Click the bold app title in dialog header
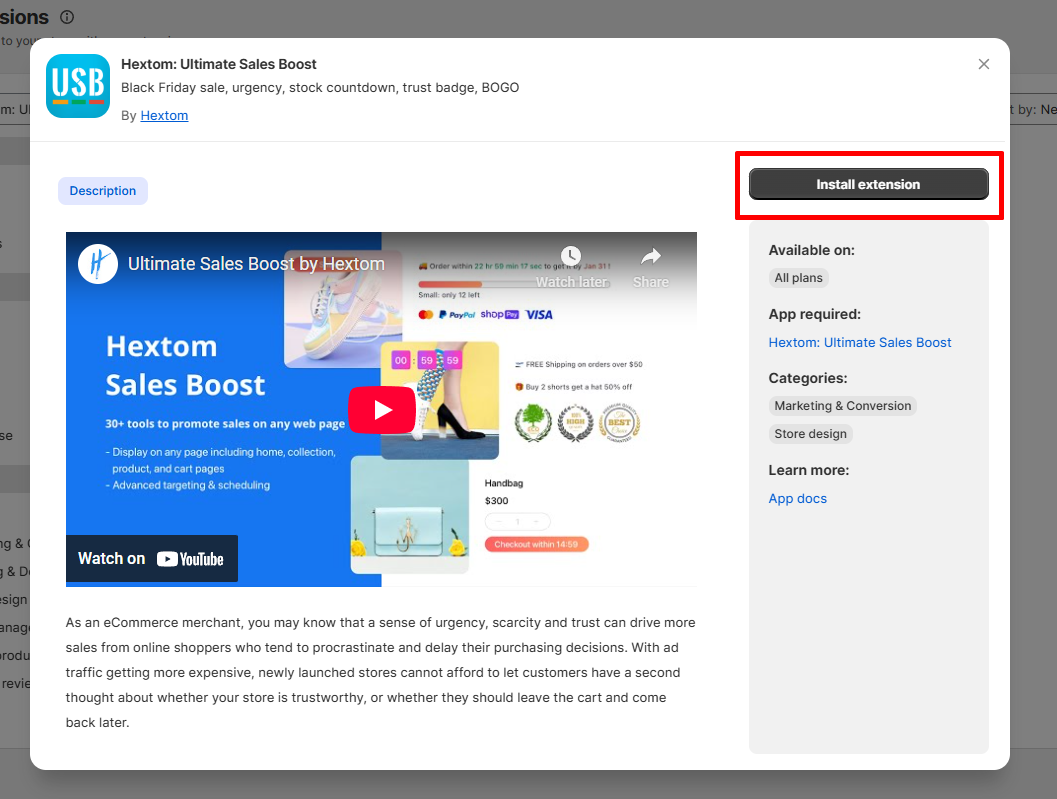Screen dimensions: 1057x799 click(x=219, y=64)
